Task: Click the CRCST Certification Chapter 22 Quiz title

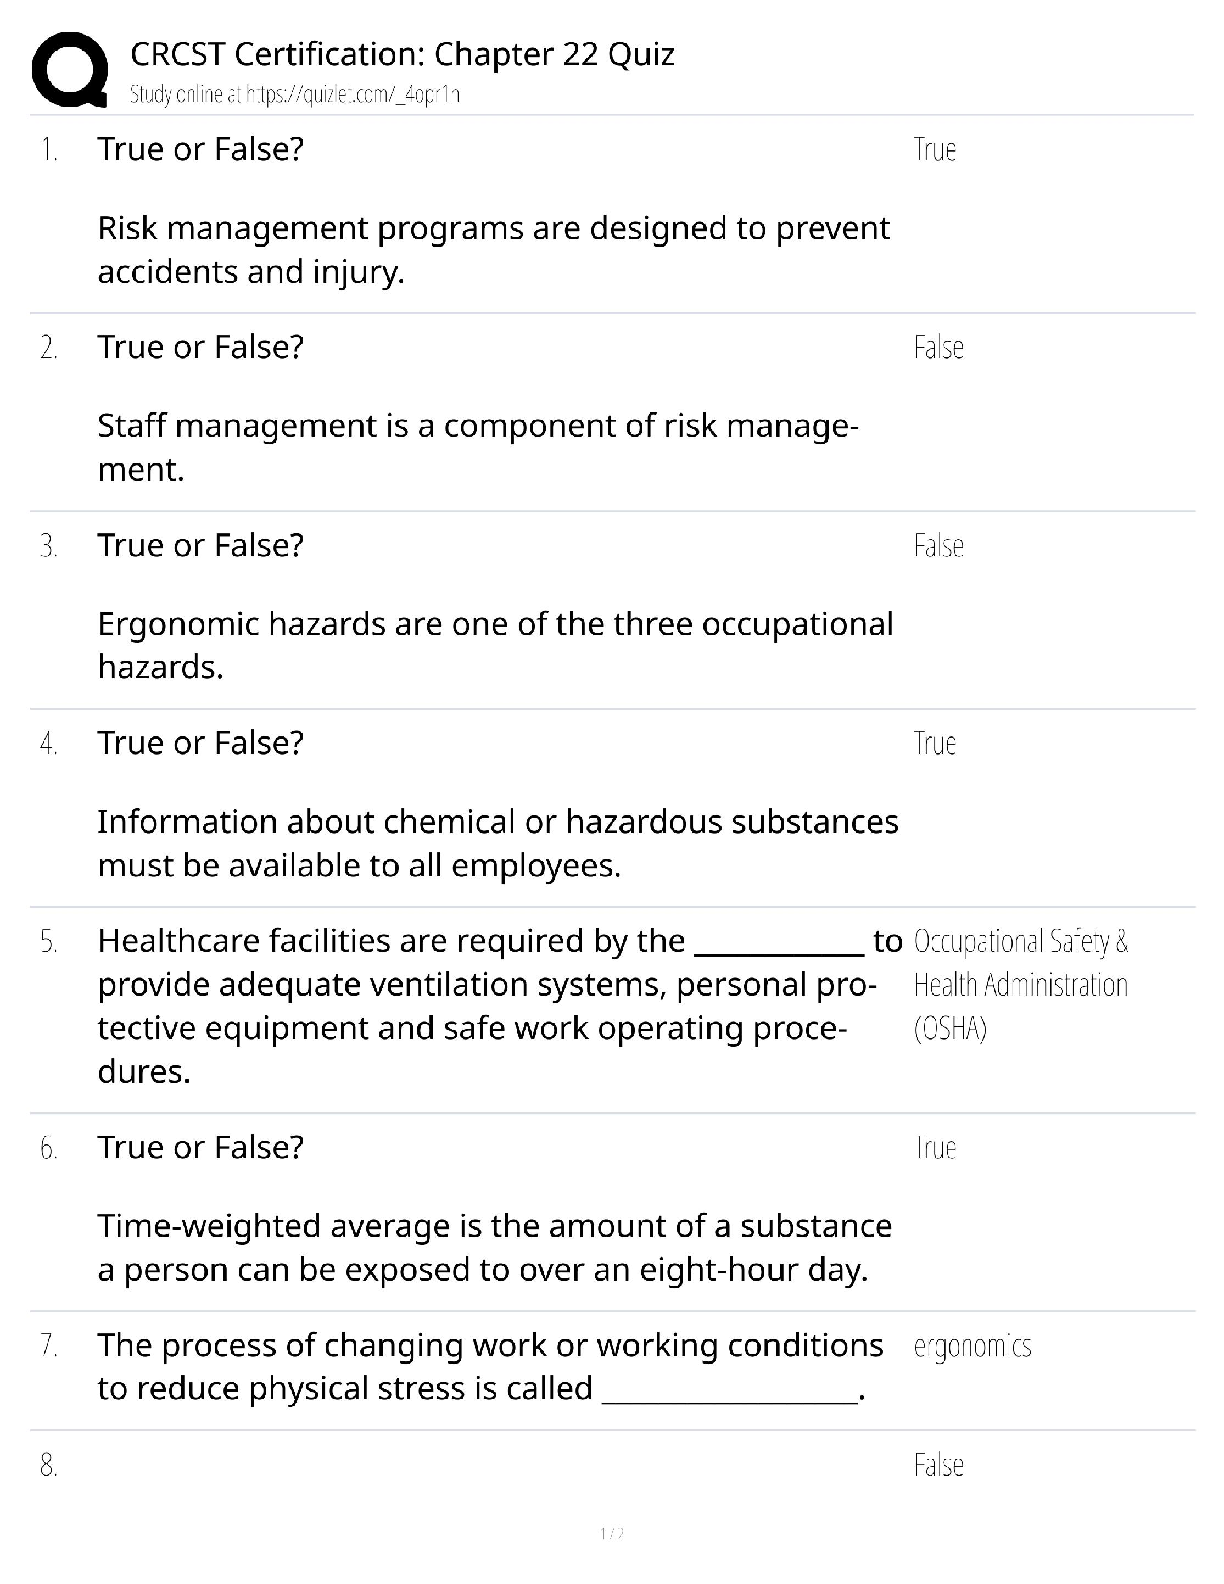Action: coord(402,53)
